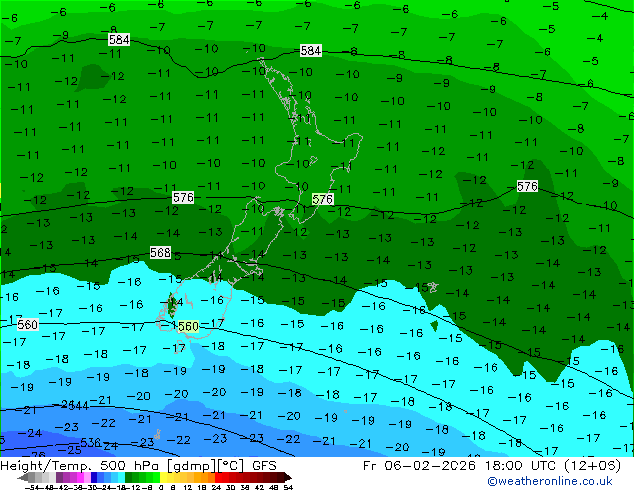The image size is (634, 490).
Task: Click the right arrow end of color scale
Action: point(288,477)
